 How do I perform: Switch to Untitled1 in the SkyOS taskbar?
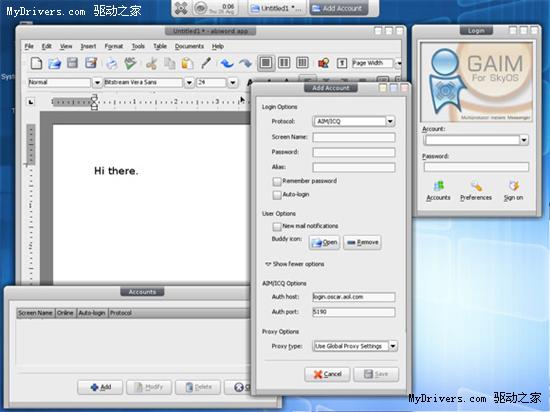tap(277, 8)
